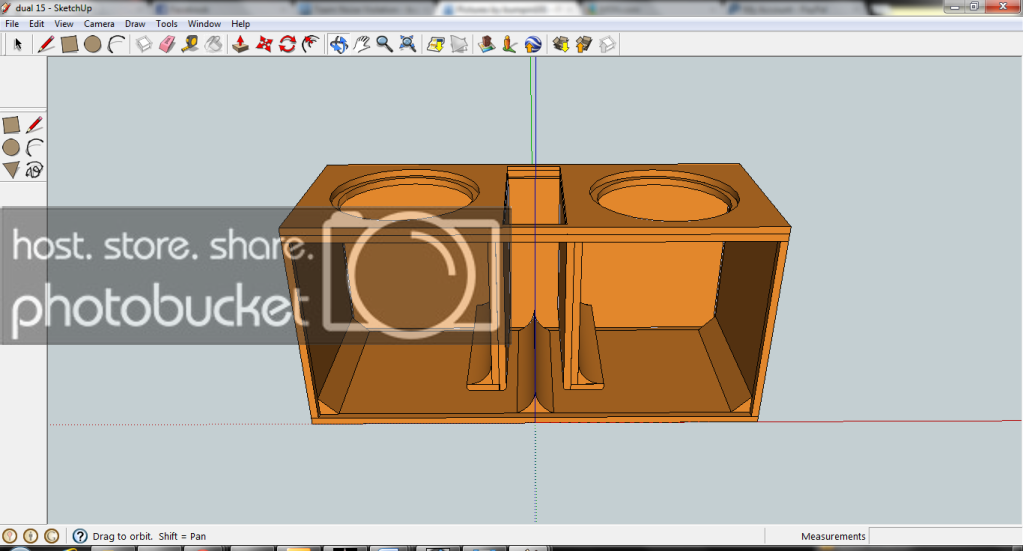This screenshot has height=551, width=1023.
Task: Choose the Select arrow tool
Action: coord(18,44)
